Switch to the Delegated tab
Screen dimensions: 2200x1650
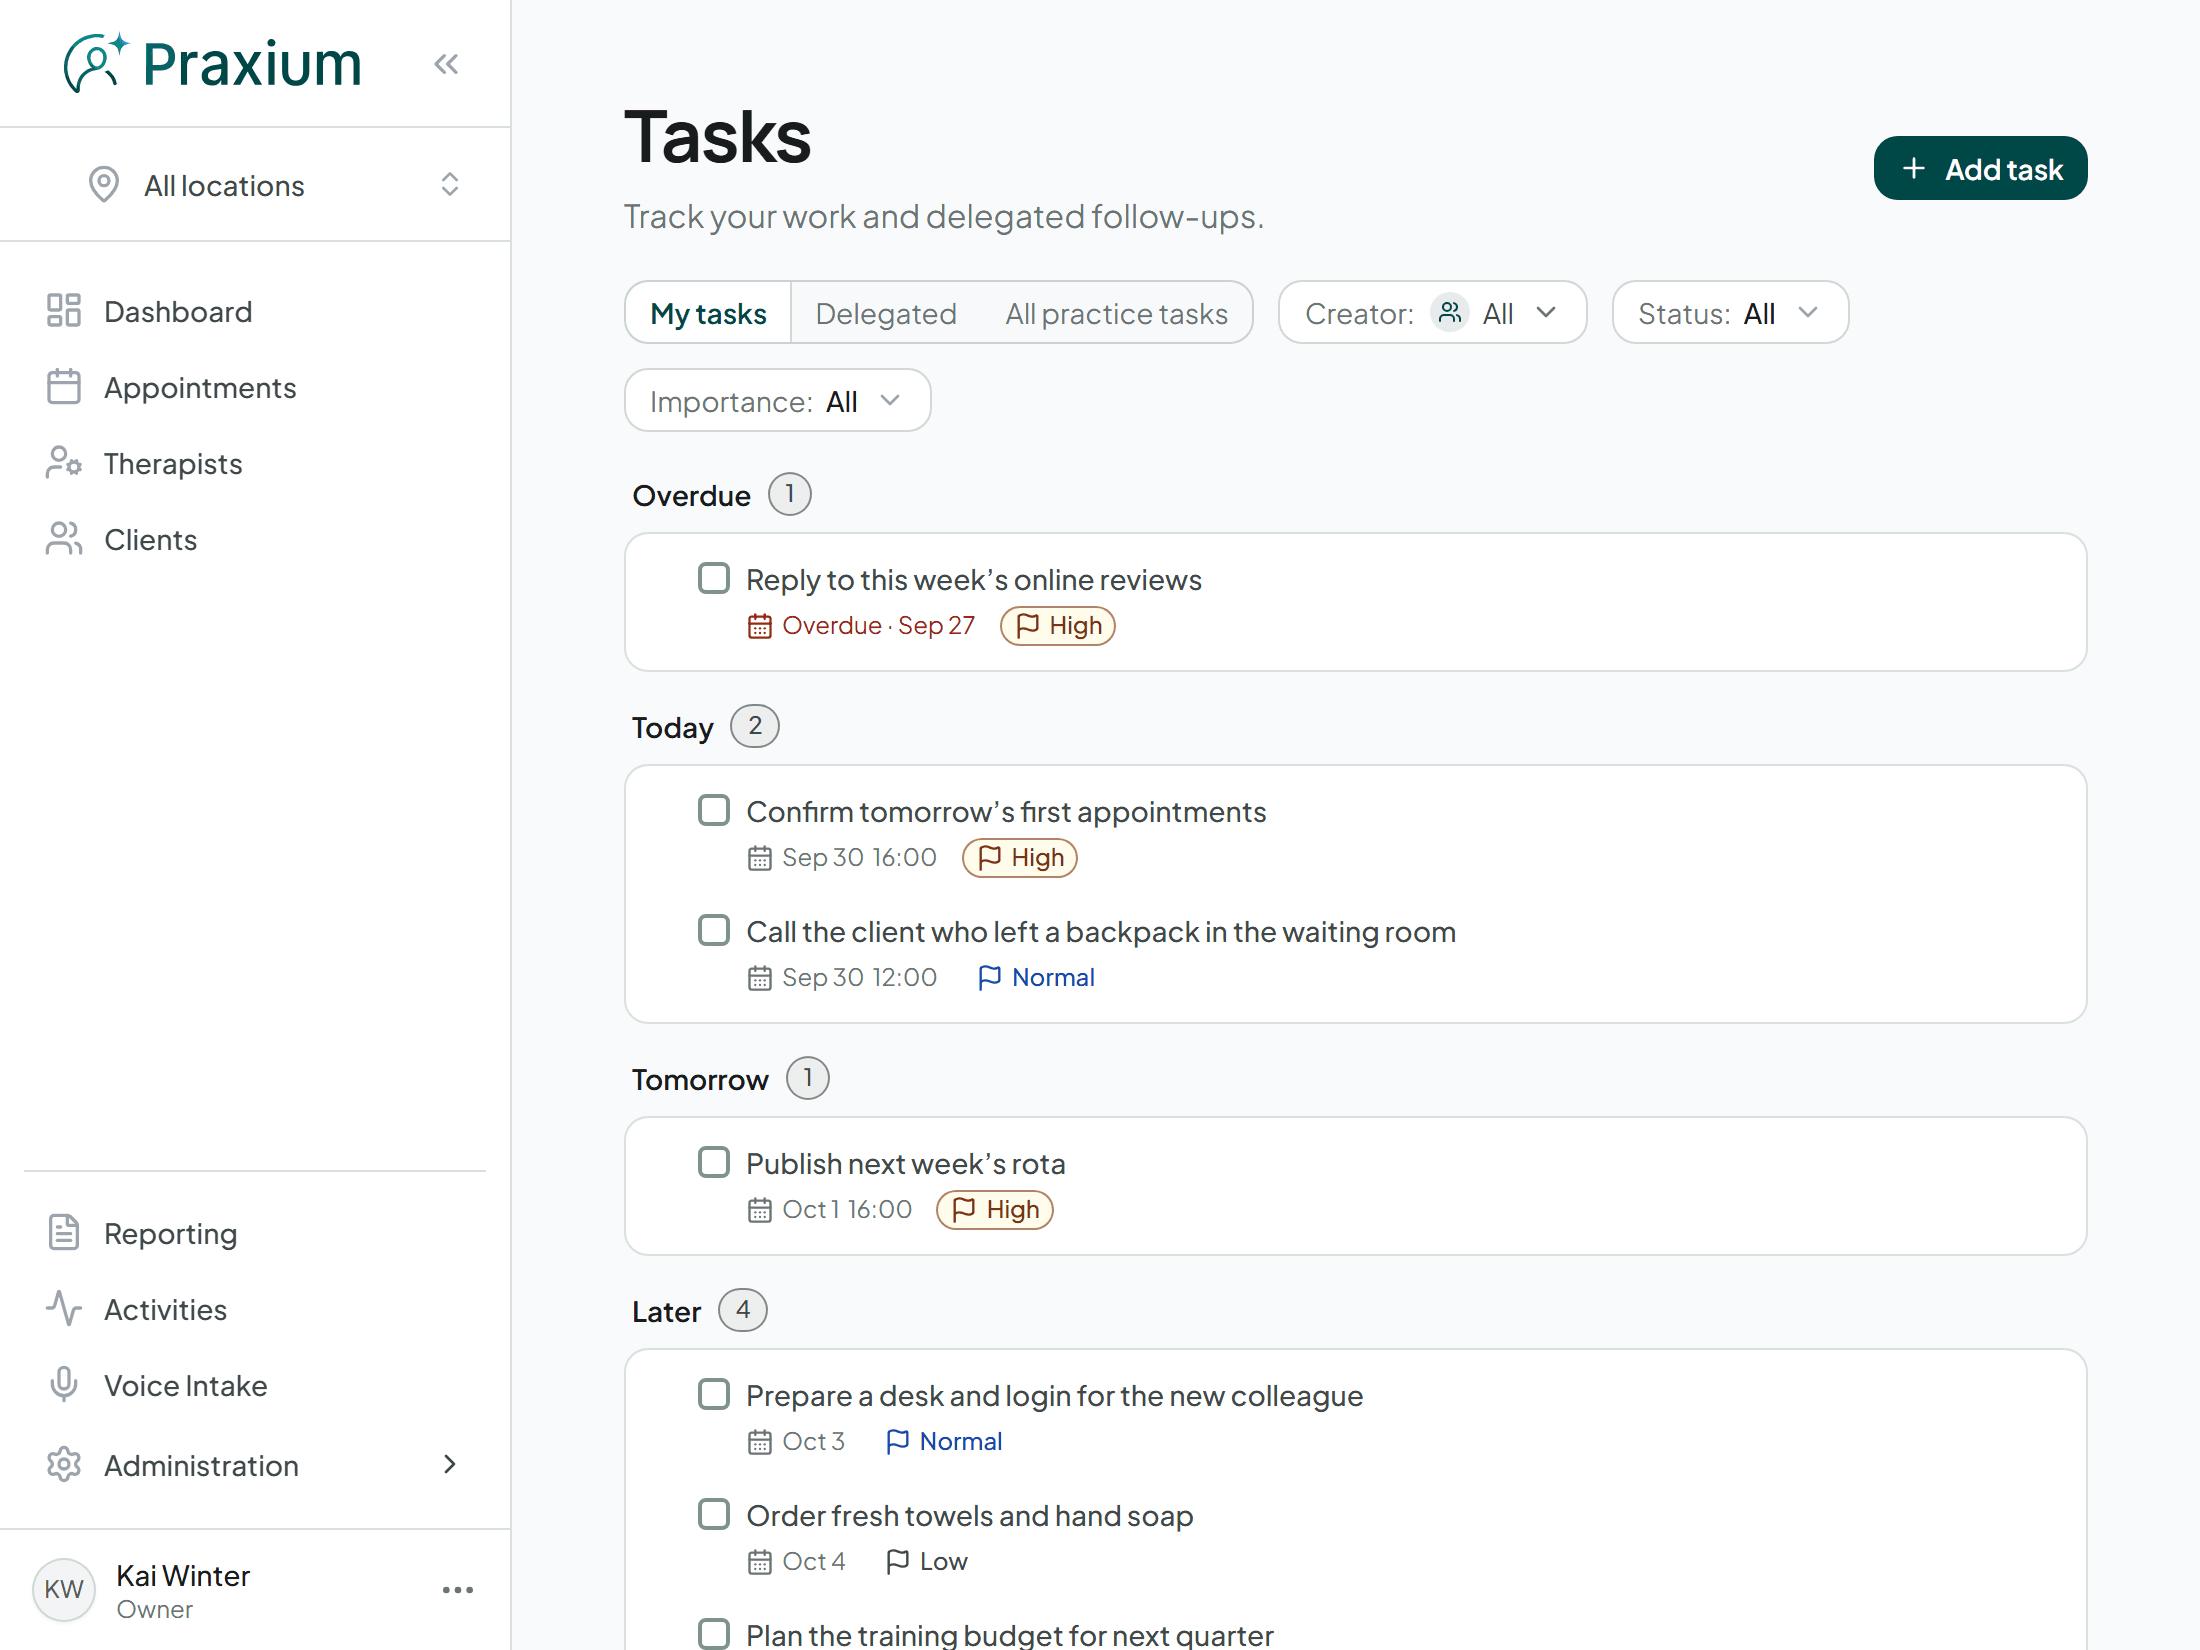pos(886,313)
